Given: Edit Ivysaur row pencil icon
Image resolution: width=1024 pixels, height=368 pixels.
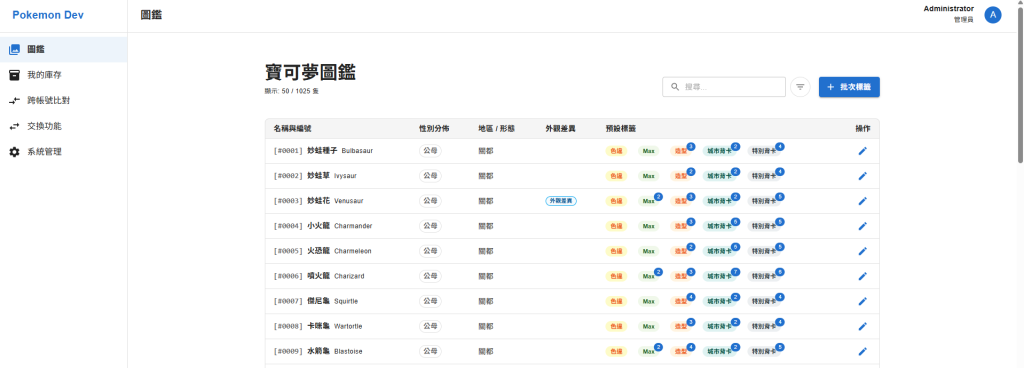Looking at the screenshot, I should tap(863, 176).
